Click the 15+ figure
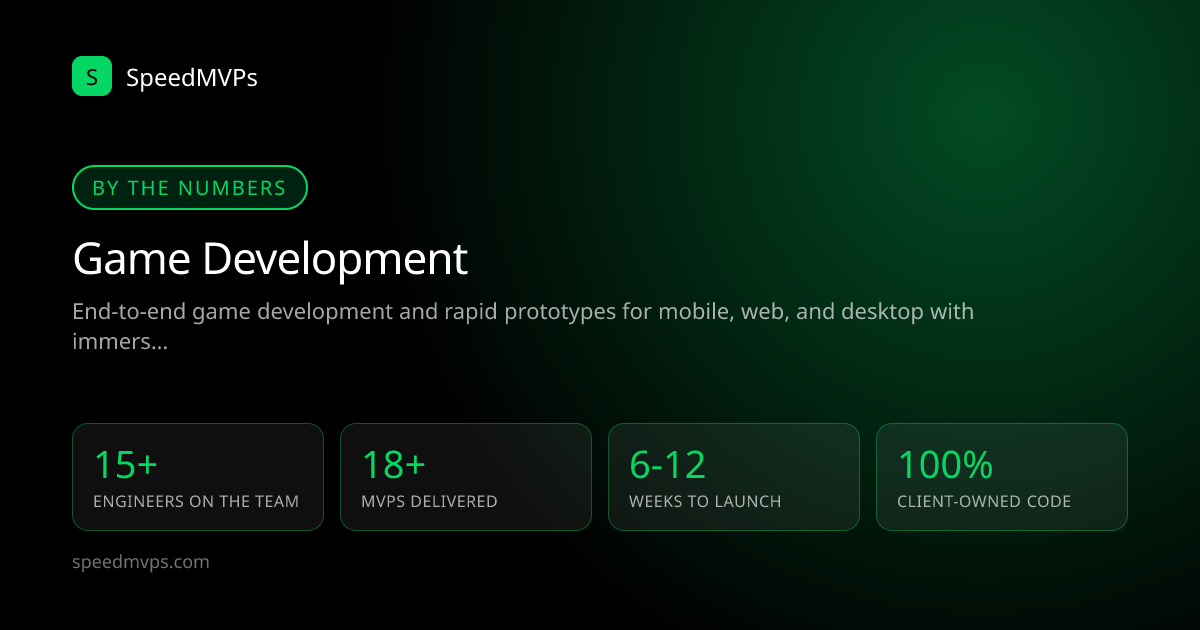The height and width of the screenshot is (630, 1200). pyautogui.click(x=126, y=465)
